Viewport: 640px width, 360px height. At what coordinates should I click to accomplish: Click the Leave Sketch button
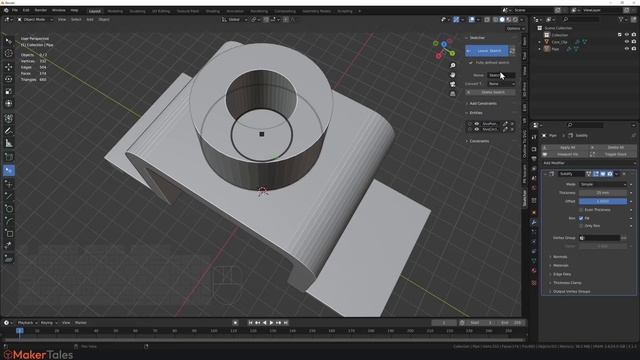tap(487, 51)
